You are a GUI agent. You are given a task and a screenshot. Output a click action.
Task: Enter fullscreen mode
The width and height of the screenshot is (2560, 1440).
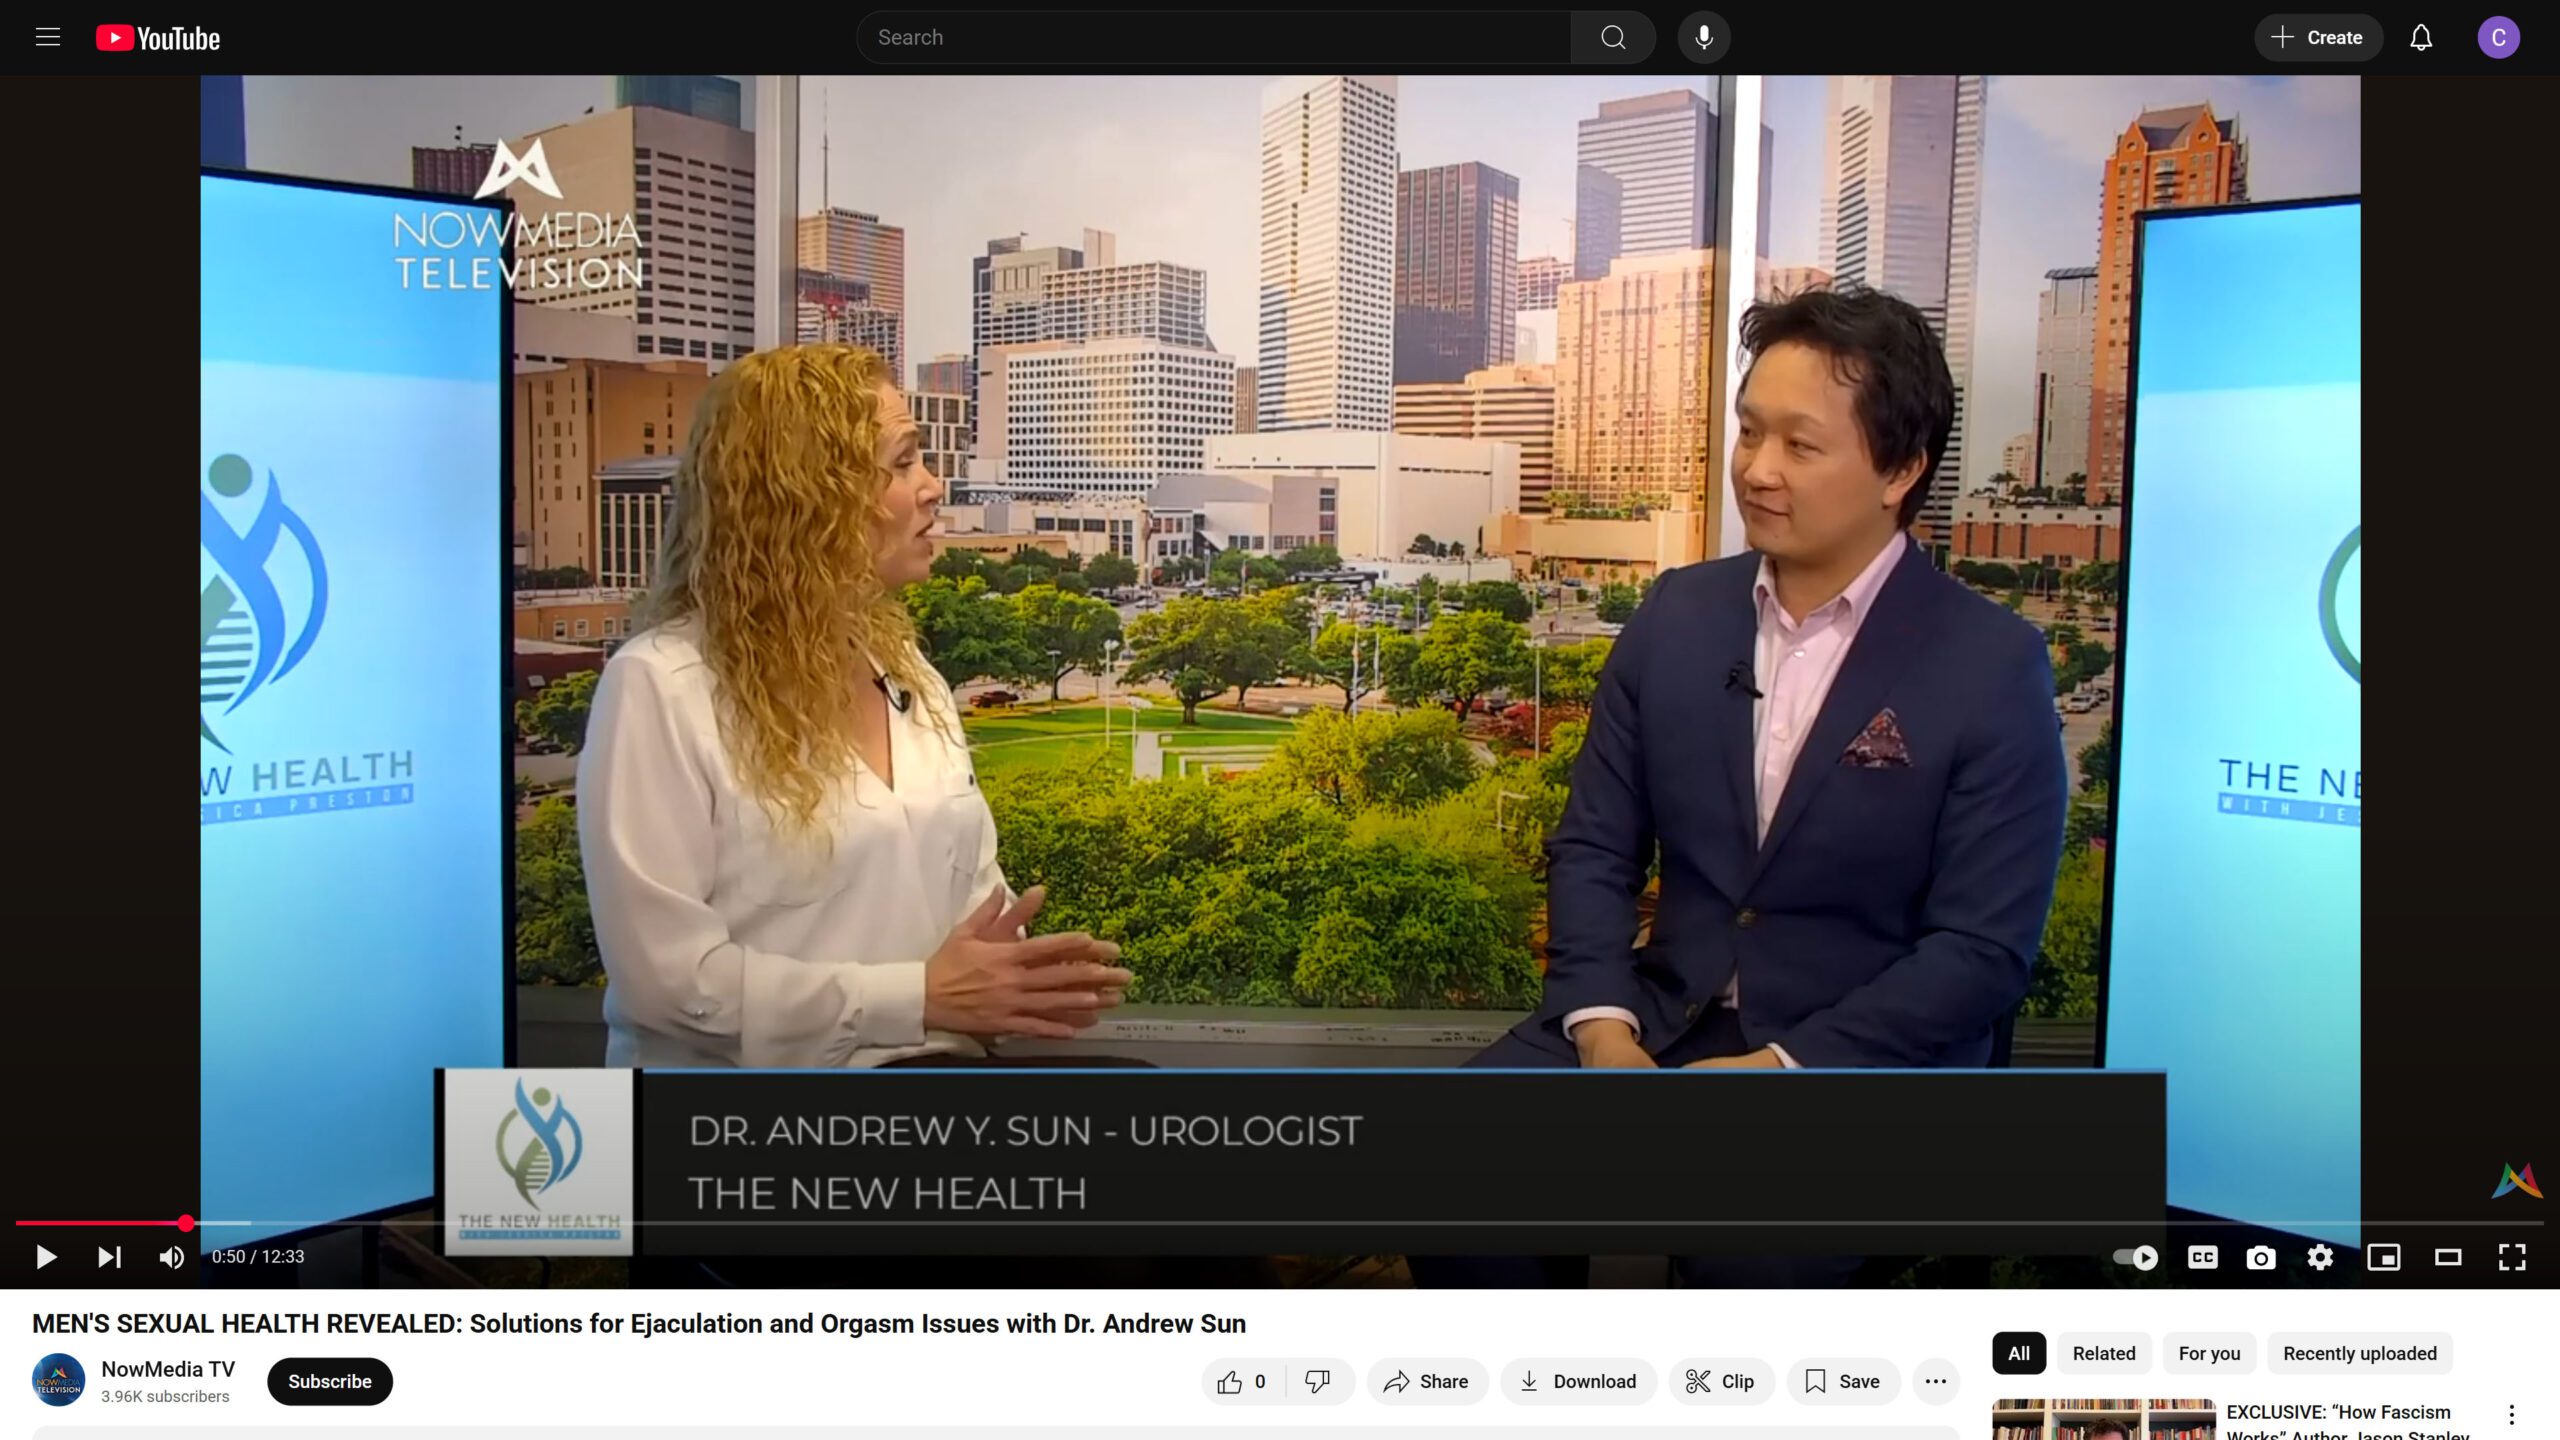click(x=2512, y=1257)
